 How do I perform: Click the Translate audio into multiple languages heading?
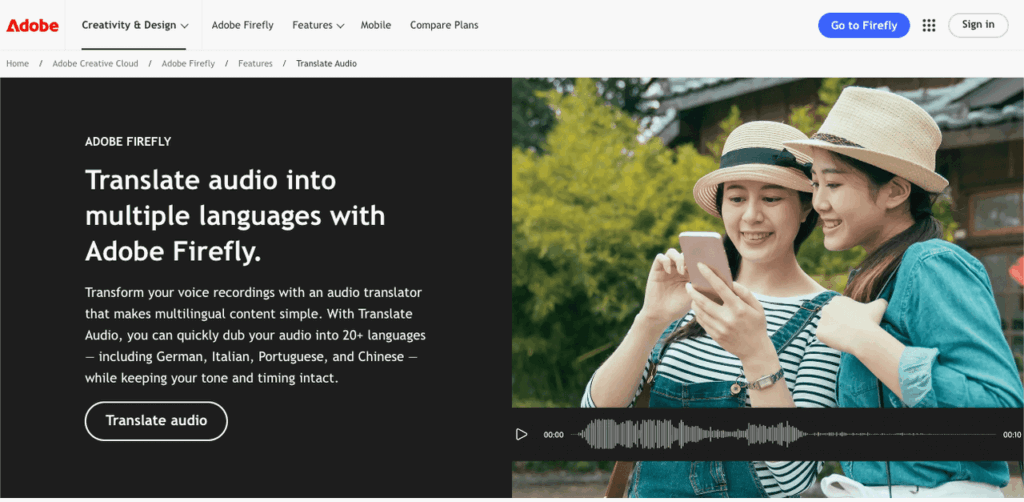pyautogui.click(x=235, y=216)
